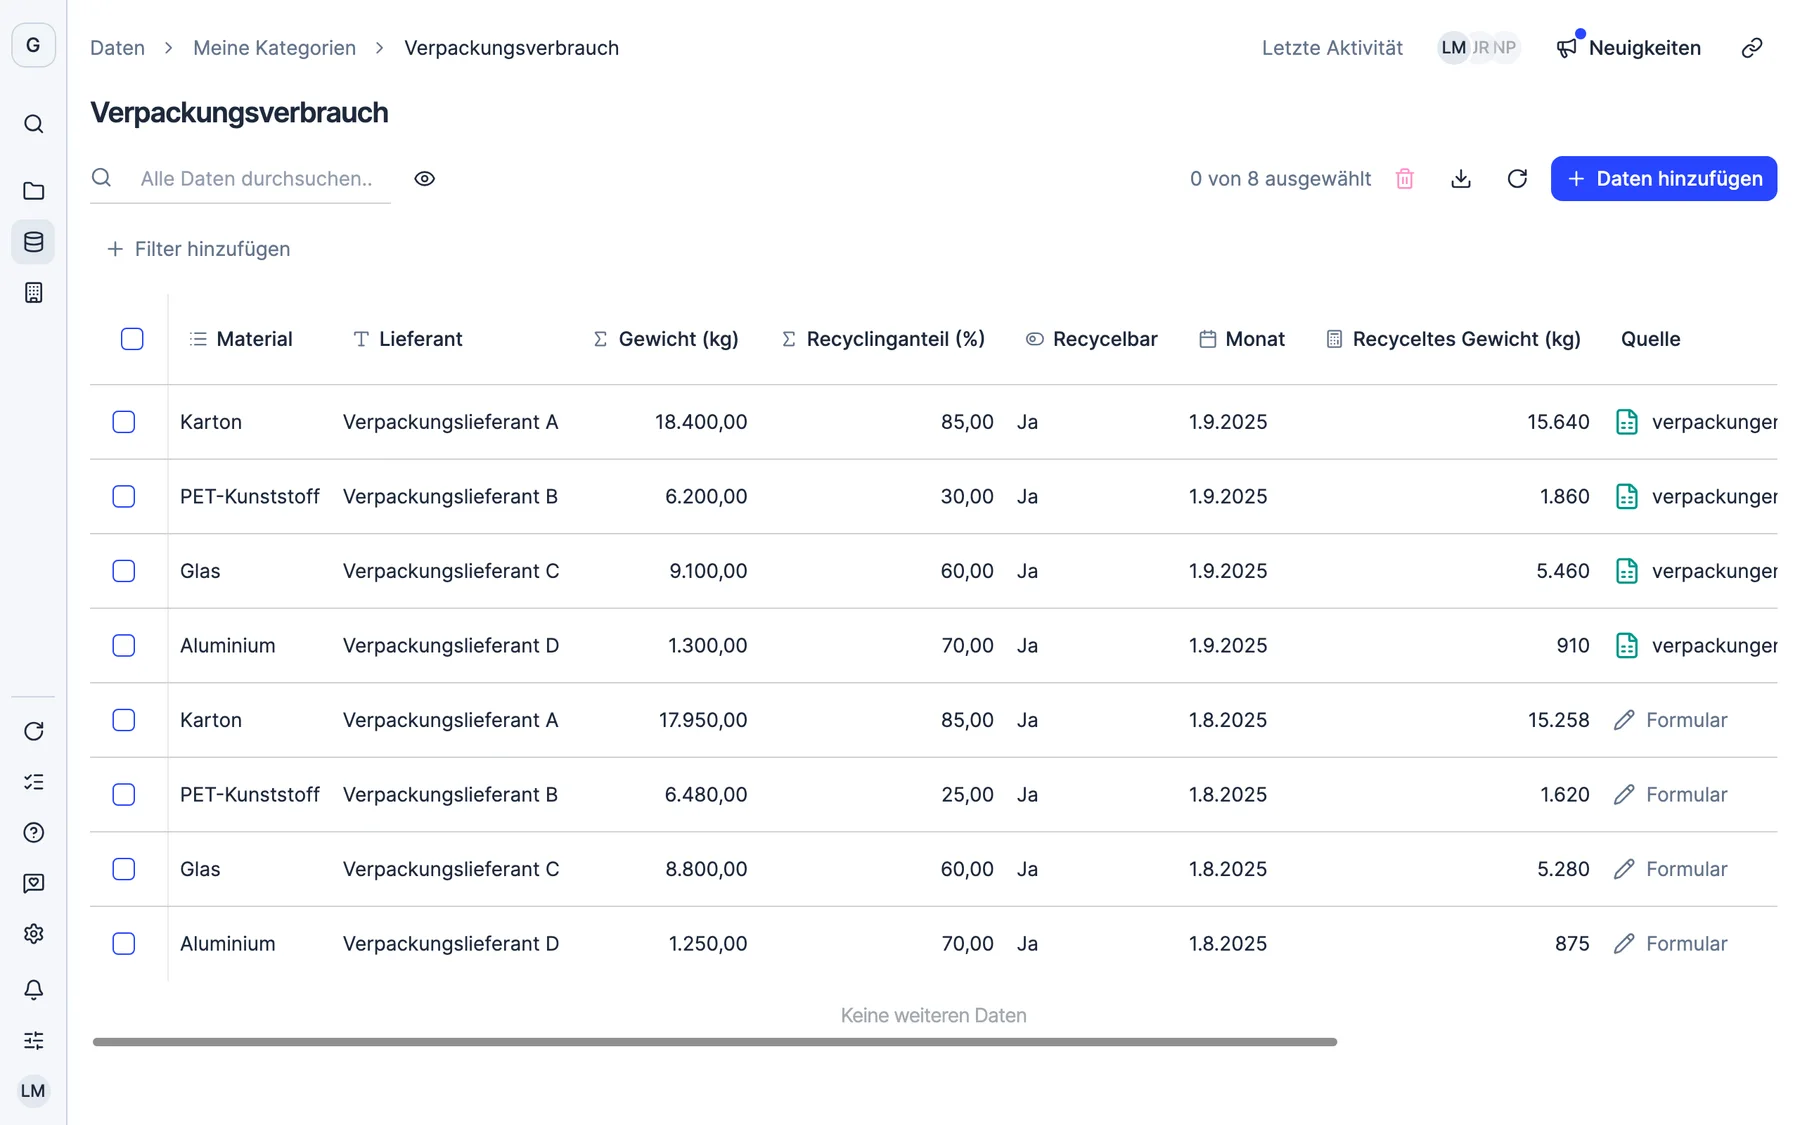Click the collaborator avatars LM JR NP
The image size is (1800, 1125).
(x=1479, y=48)
